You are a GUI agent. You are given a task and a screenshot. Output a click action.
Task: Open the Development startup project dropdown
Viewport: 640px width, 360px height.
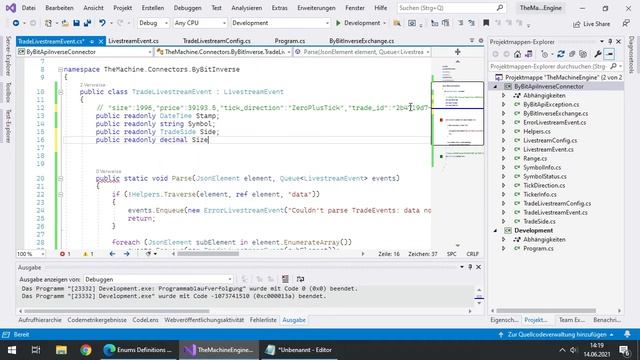coord(280,23)
